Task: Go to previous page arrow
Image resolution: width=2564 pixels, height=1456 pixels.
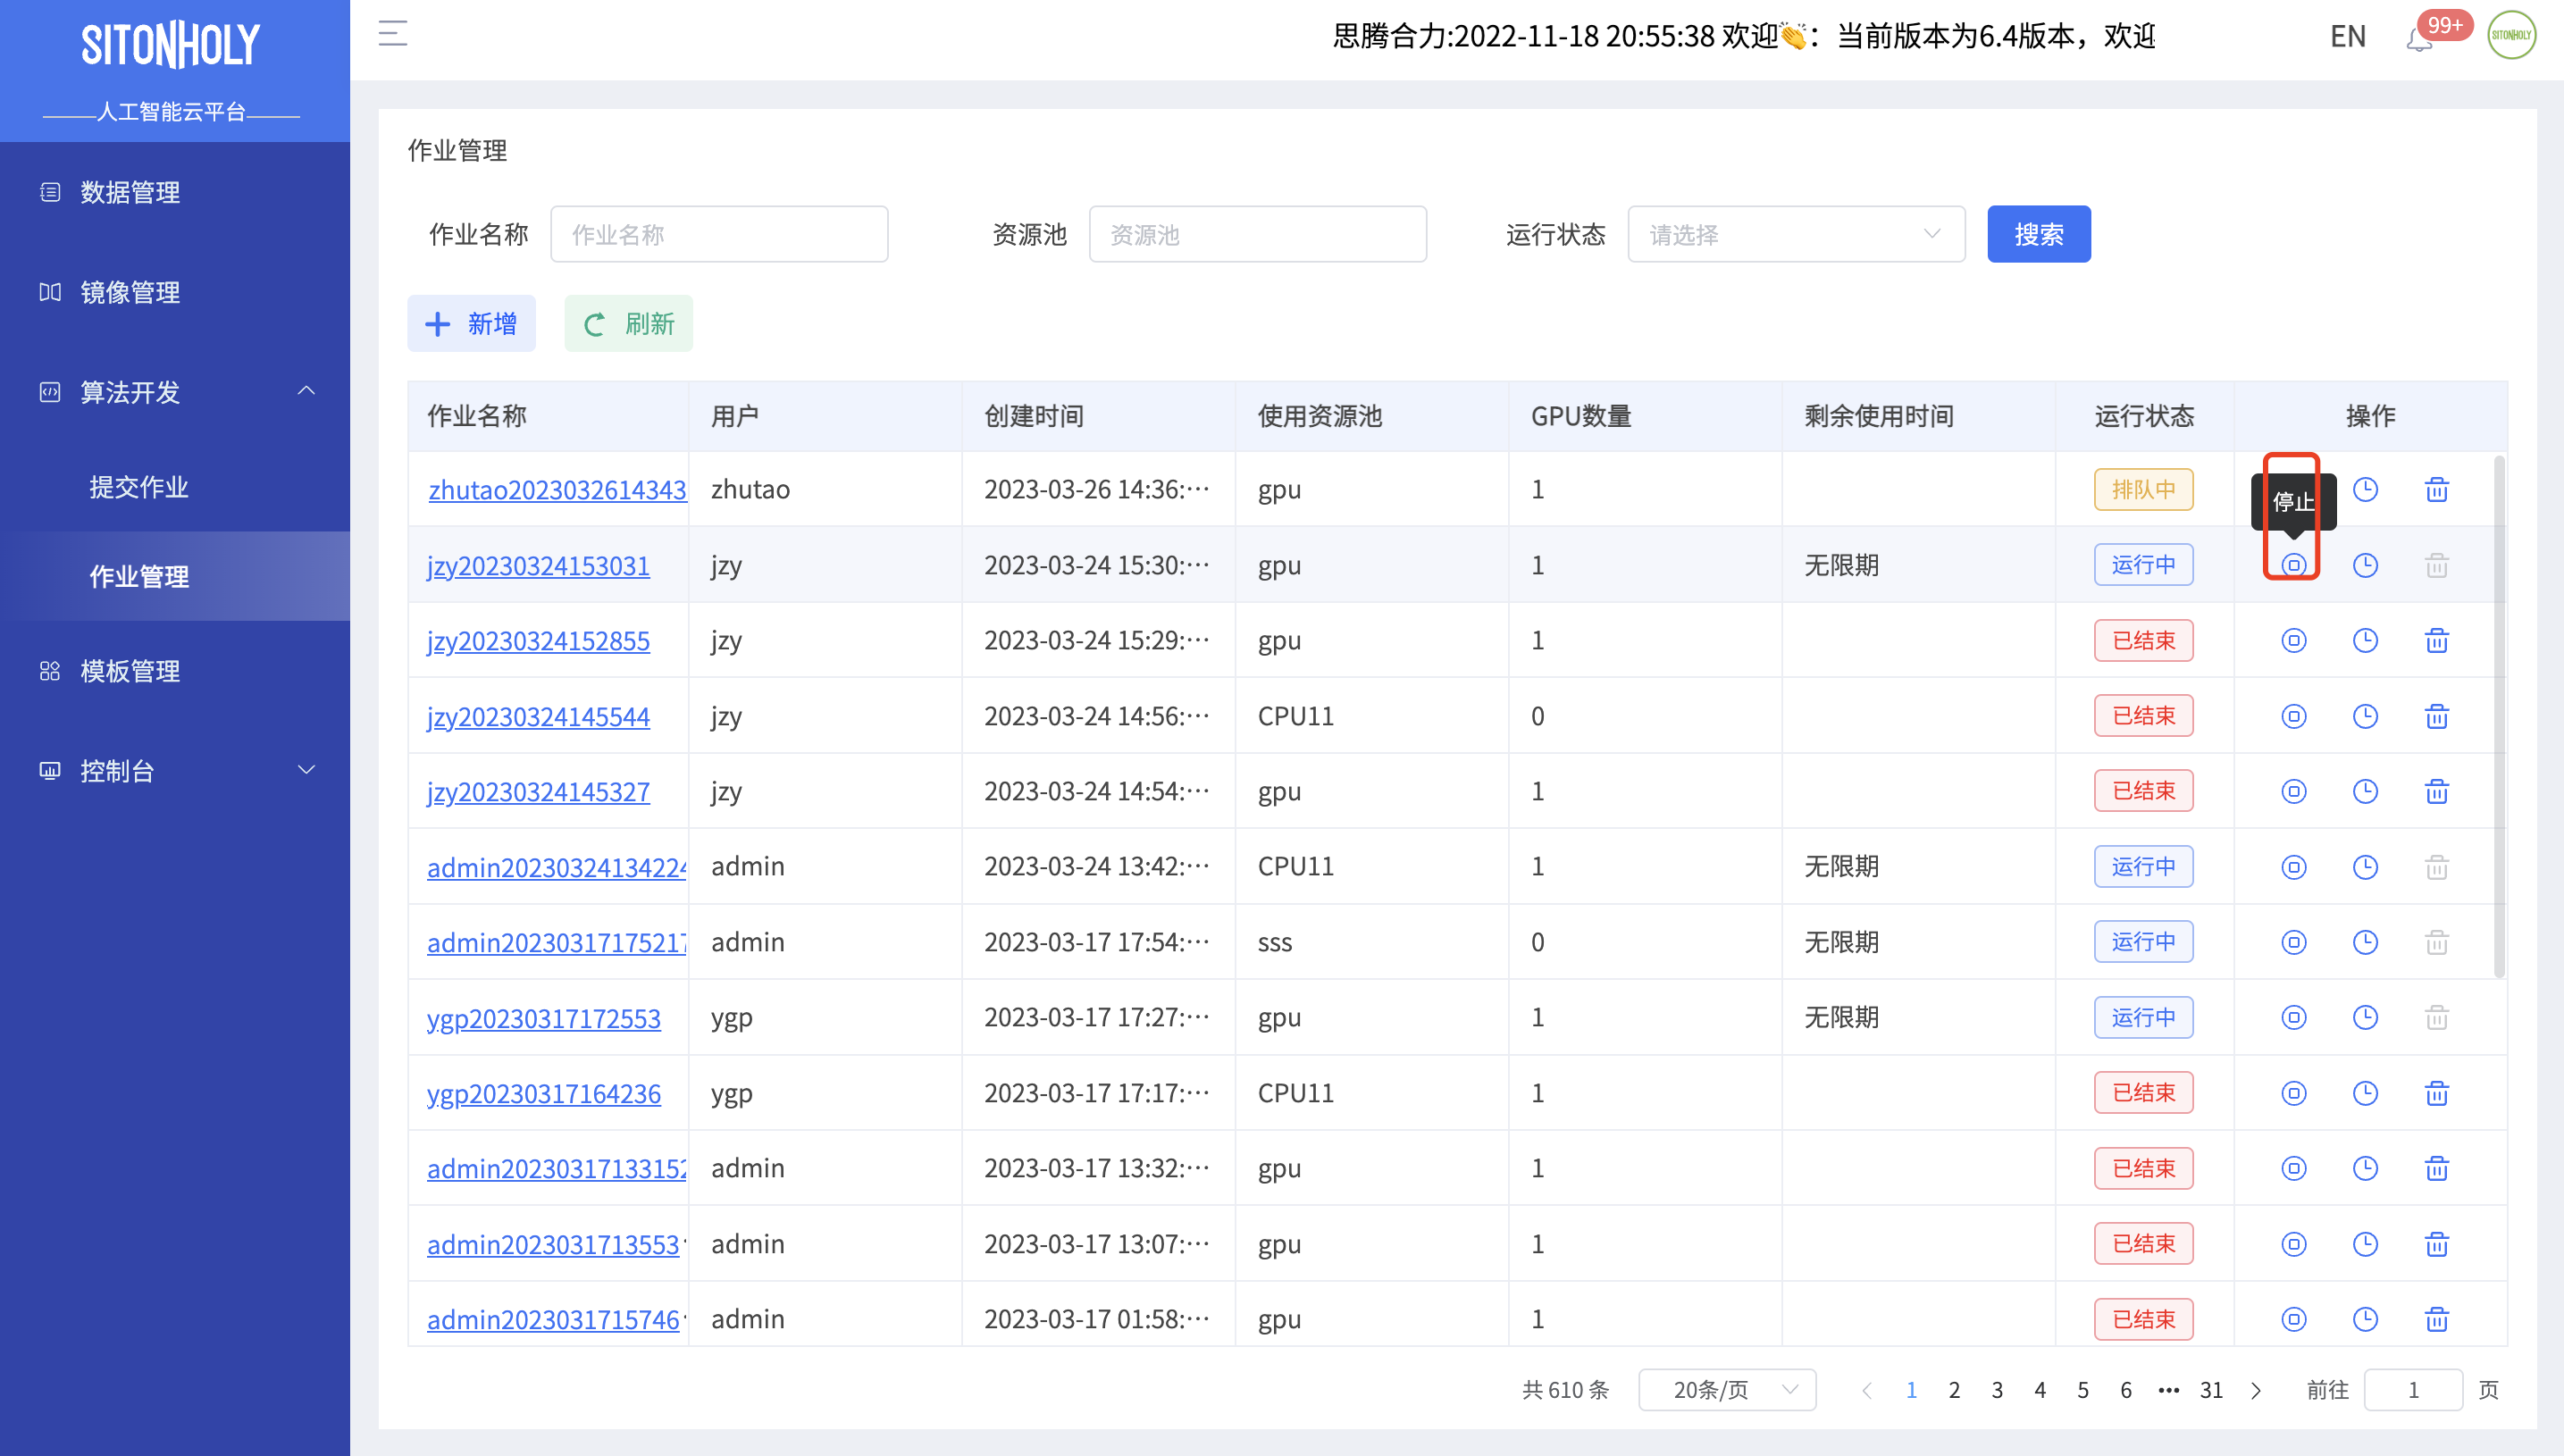Action: pyautogui.click(x=1866, y=1390)
